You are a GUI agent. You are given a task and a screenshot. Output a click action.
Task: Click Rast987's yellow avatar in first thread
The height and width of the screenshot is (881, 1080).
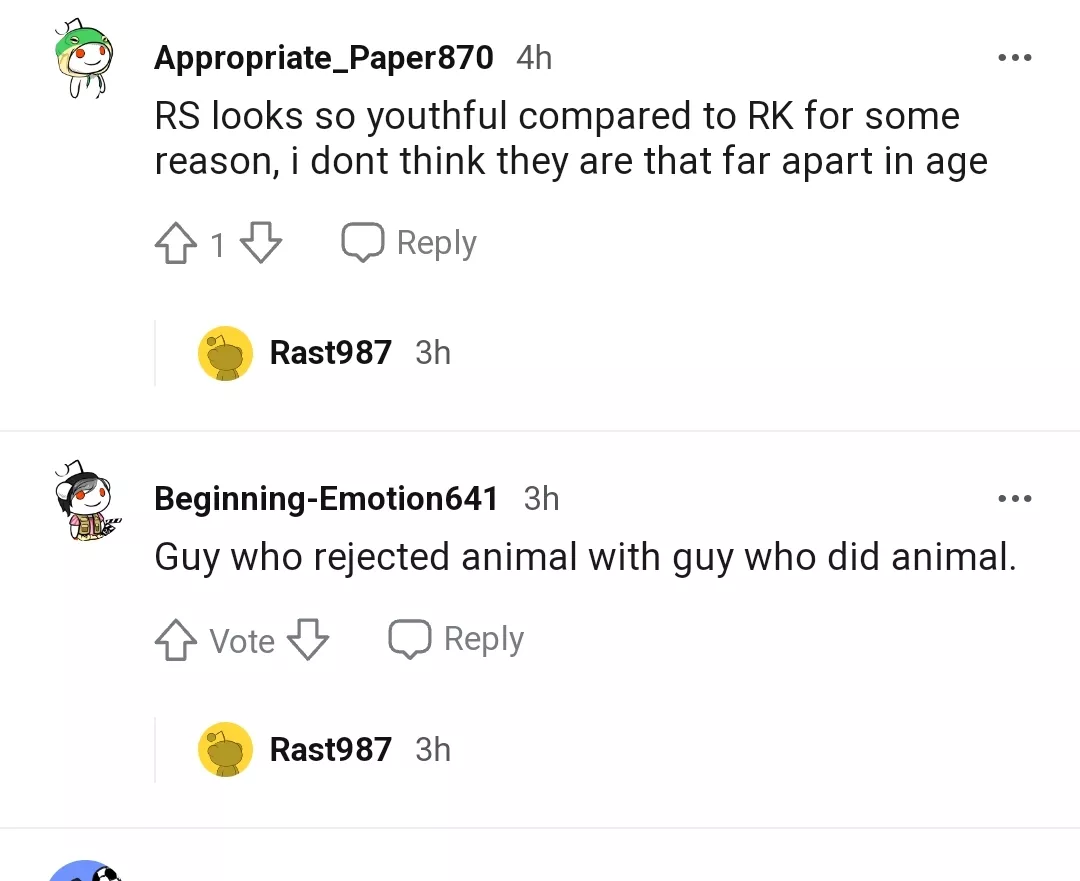point(225,353)
